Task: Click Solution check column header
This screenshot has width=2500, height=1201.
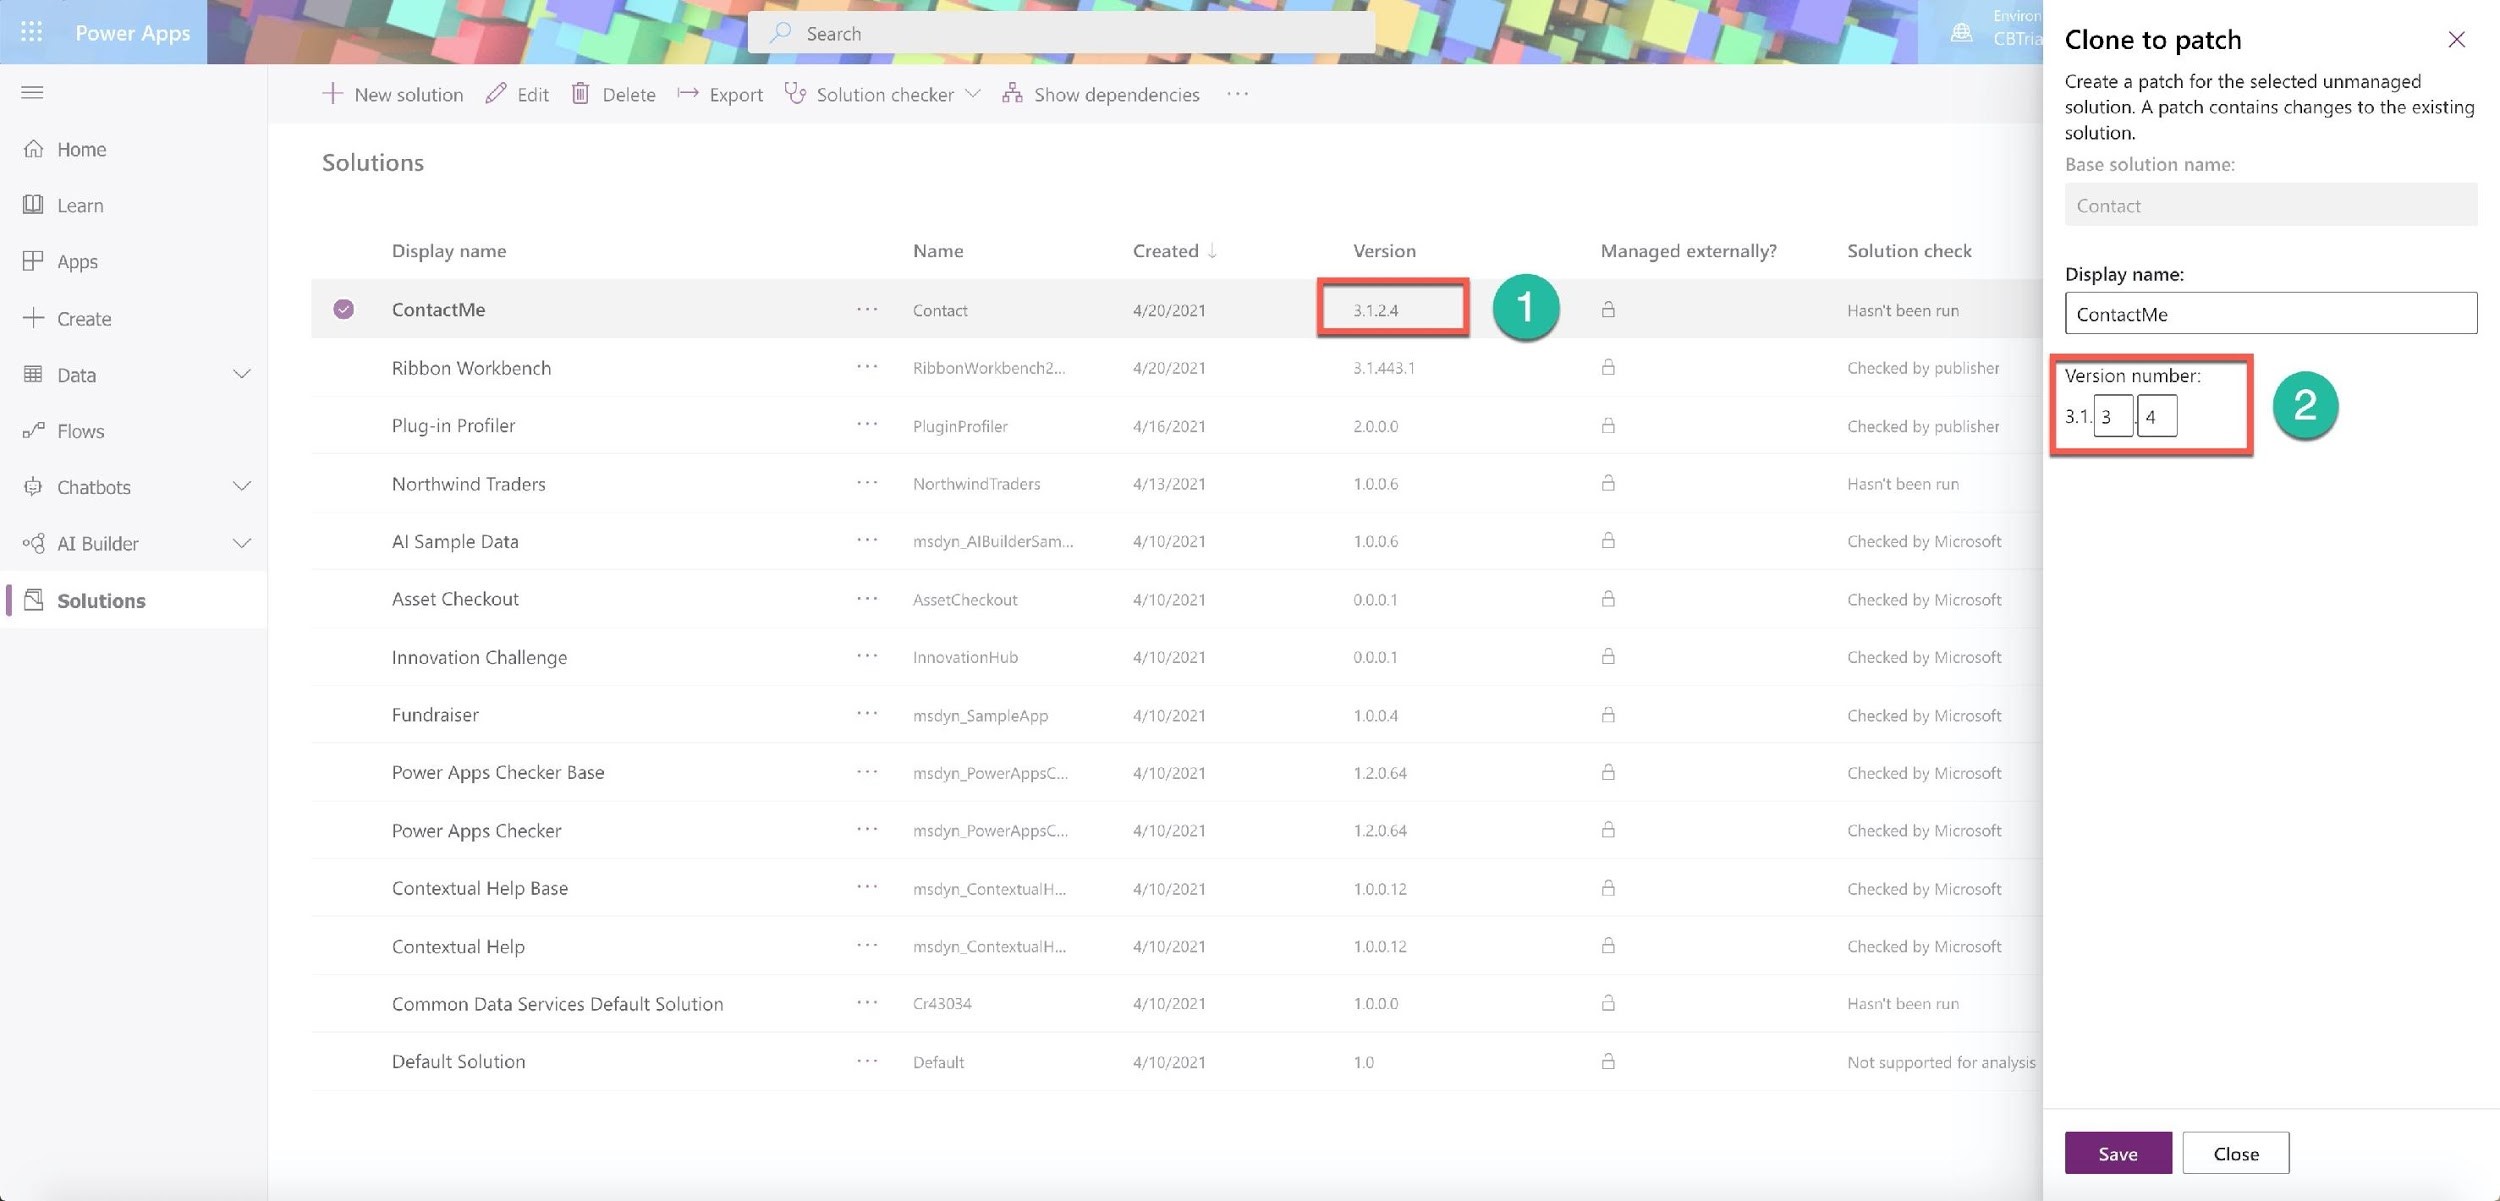Action: point(1909,251)
